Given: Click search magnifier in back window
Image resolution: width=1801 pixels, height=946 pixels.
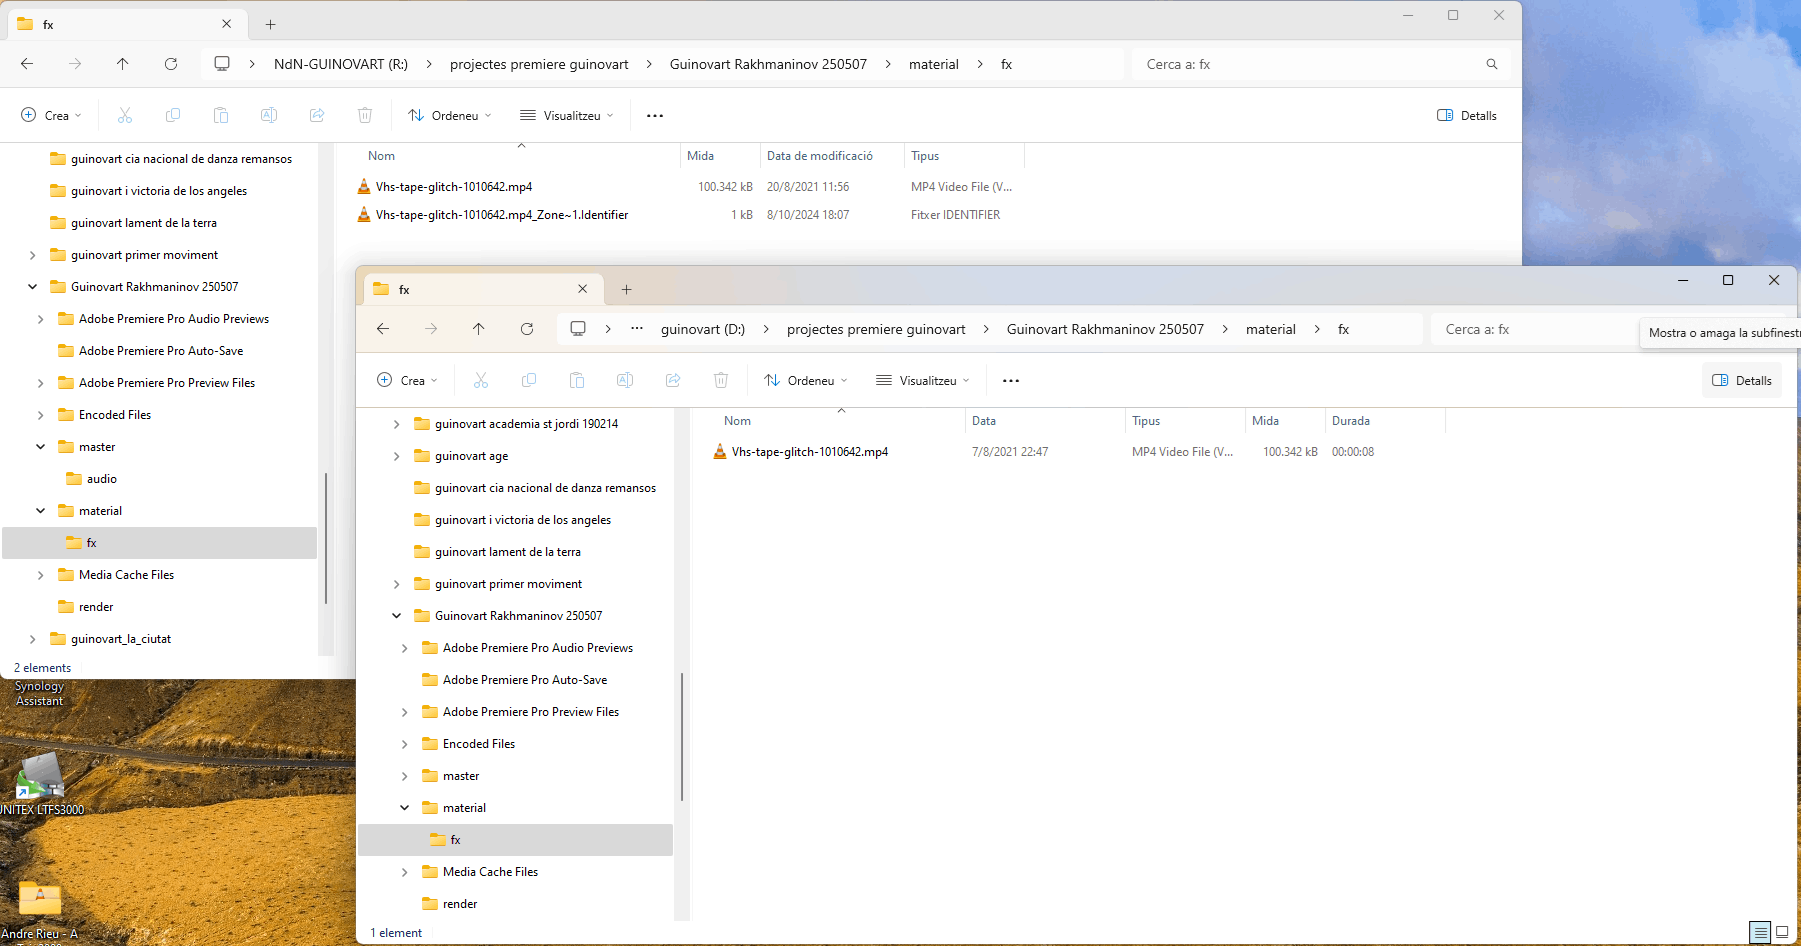Looking at the screenshot, I should point(1492,64).
